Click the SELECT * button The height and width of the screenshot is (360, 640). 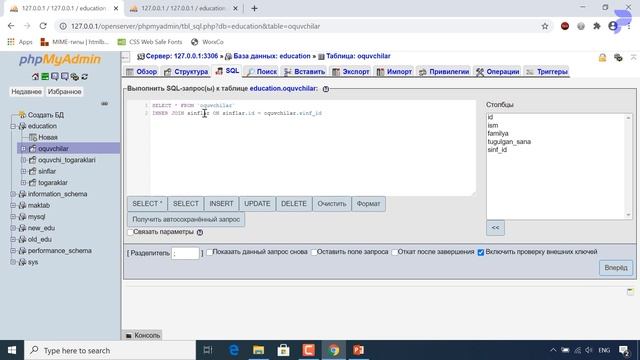(x=147, y=204)
